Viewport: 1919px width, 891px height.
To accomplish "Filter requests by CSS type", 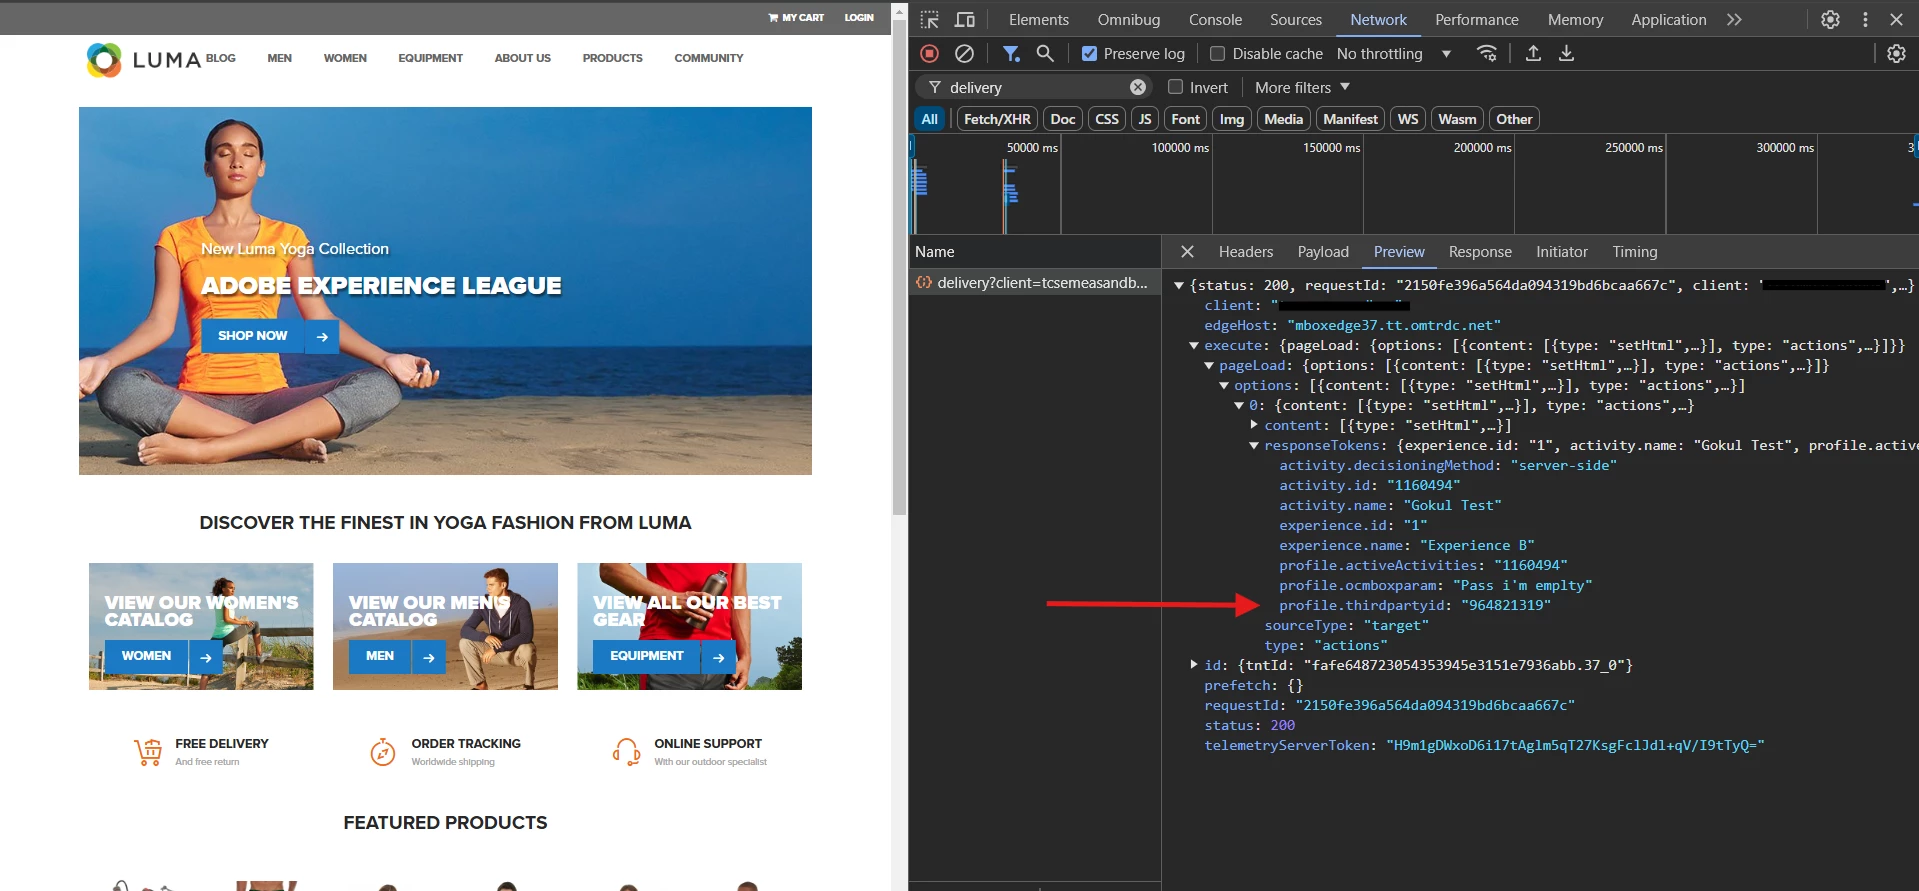I will 1107,119.
